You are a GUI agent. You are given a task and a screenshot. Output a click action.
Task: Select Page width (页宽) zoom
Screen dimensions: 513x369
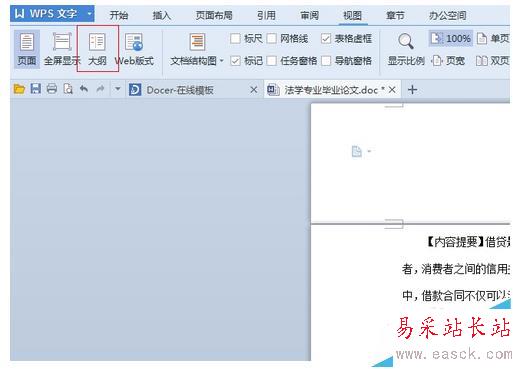[x=448, y=61]
